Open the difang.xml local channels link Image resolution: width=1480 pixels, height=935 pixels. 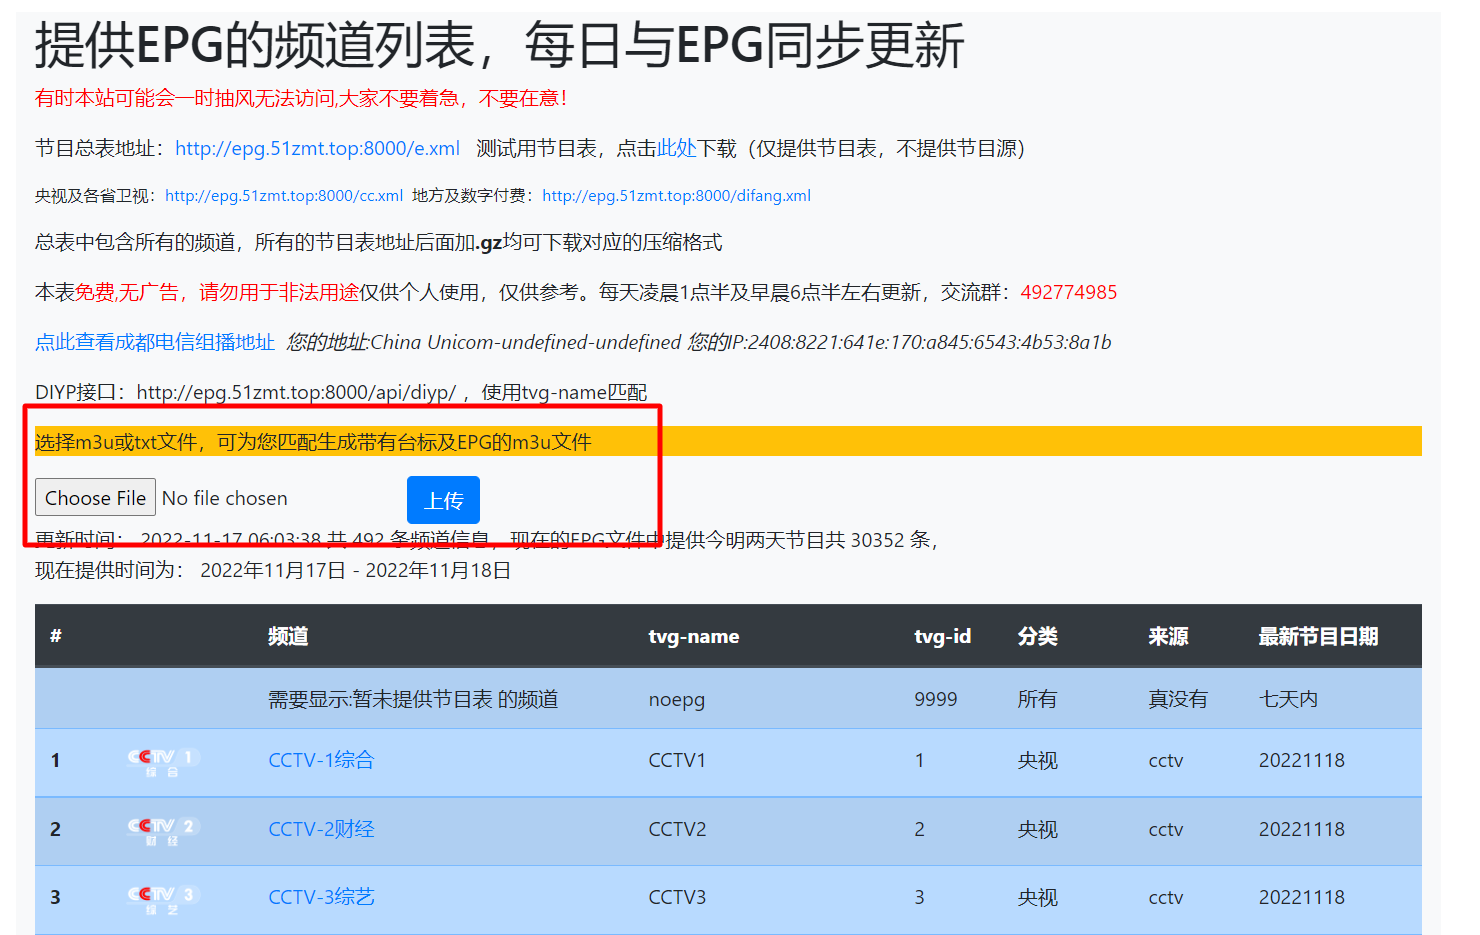click(676, 196)
